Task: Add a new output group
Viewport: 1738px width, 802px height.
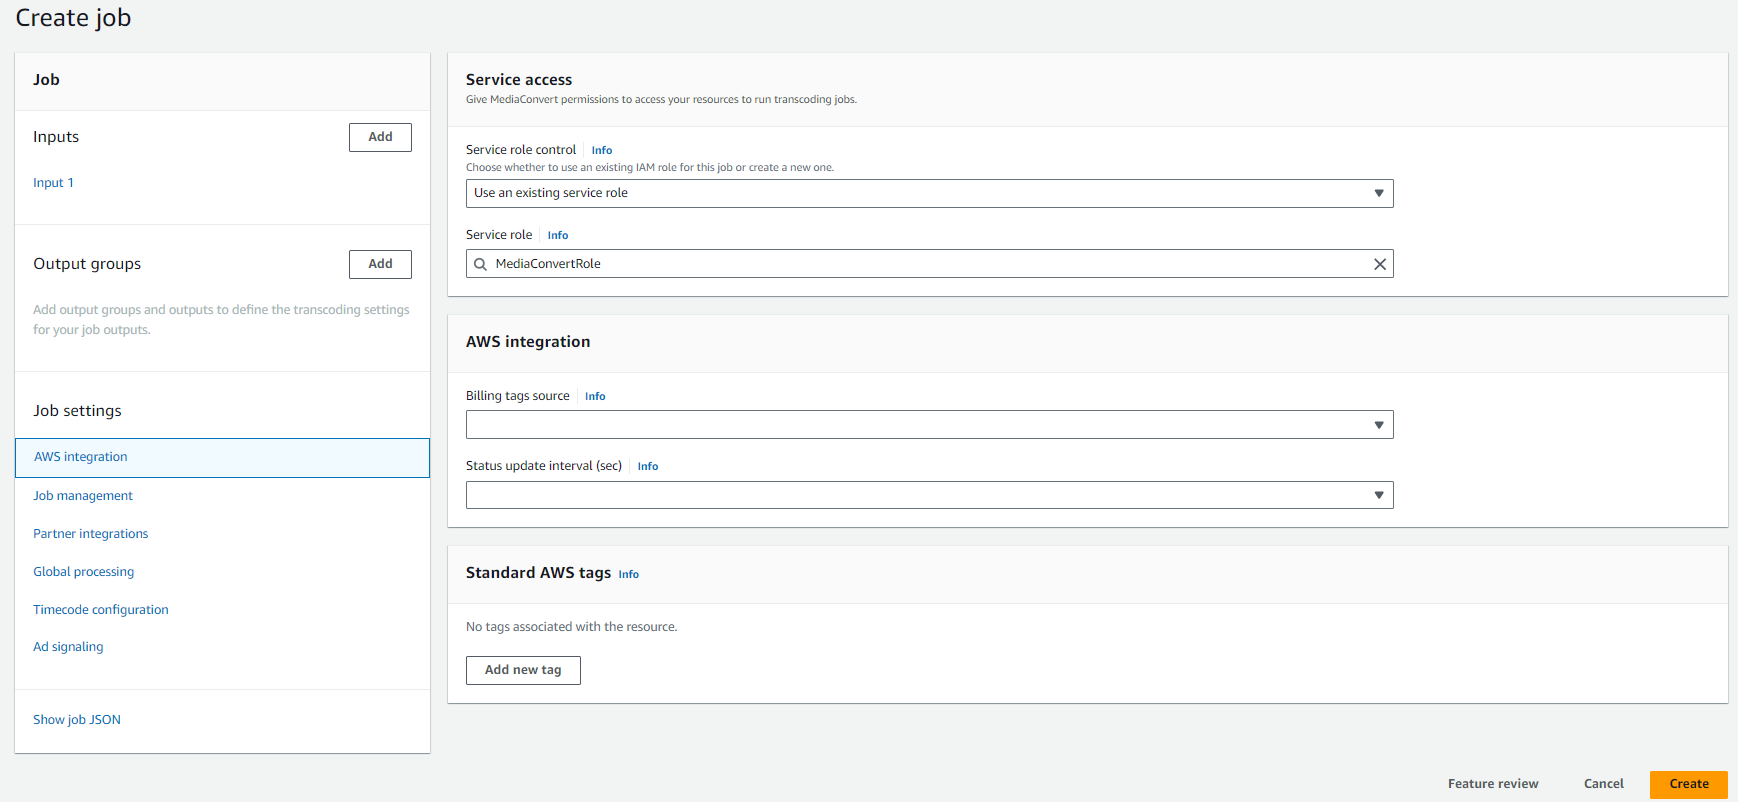Action: coord(380,265)
